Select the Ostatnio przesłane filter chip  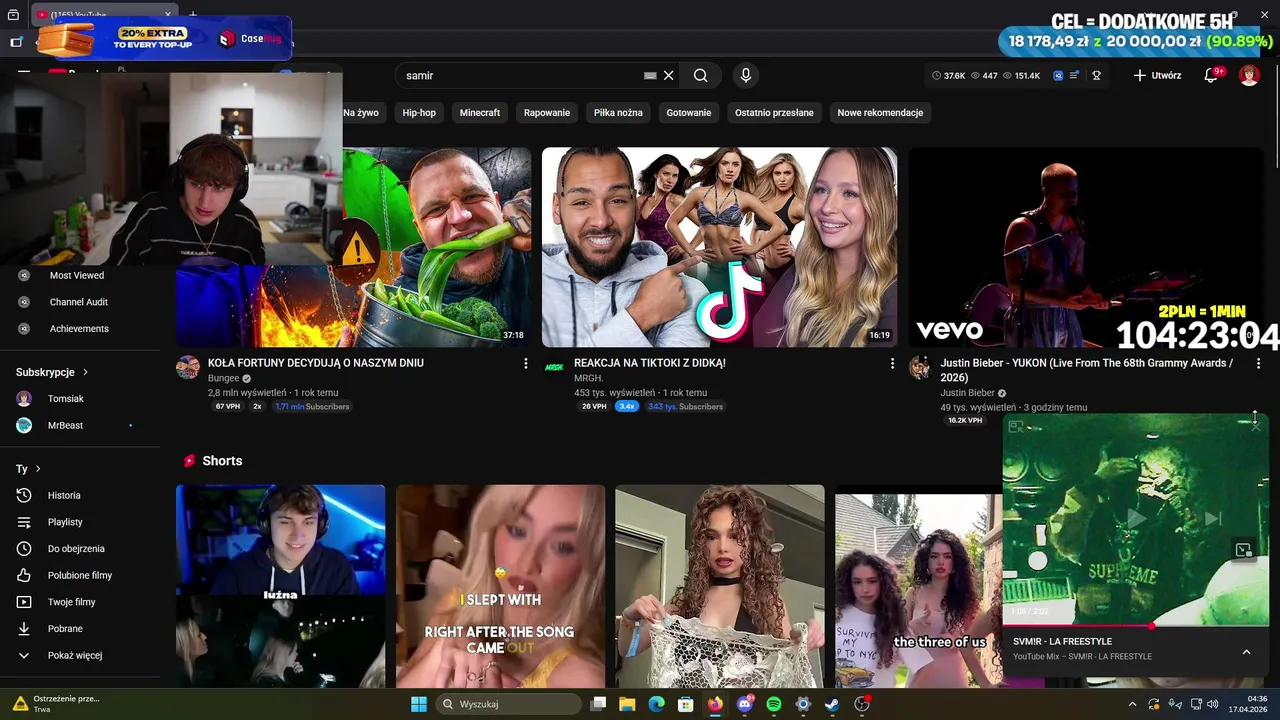pyautogui.click(x=774, y=113)
